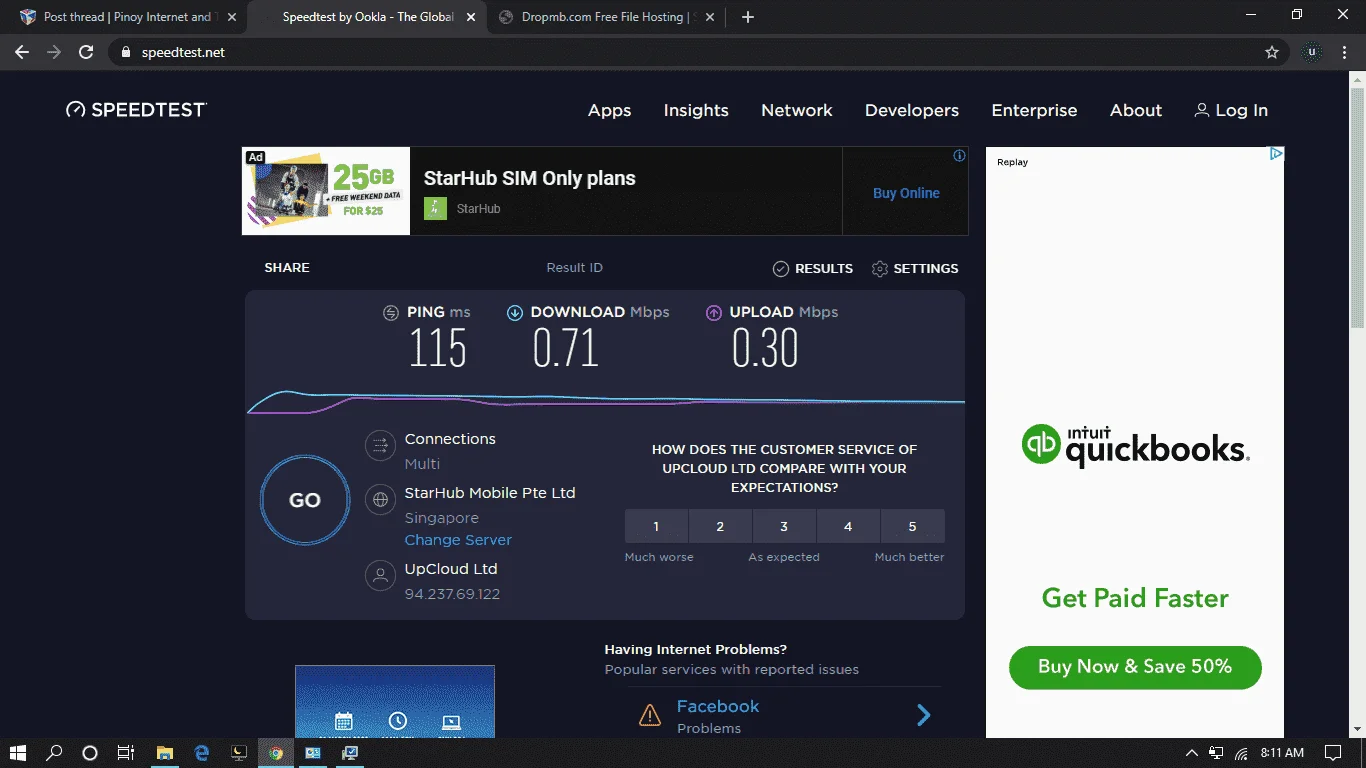Click the blue app screenshot thumbnail
The height and width of the screenshot is (768, 1366).
(x=395, y=702)
